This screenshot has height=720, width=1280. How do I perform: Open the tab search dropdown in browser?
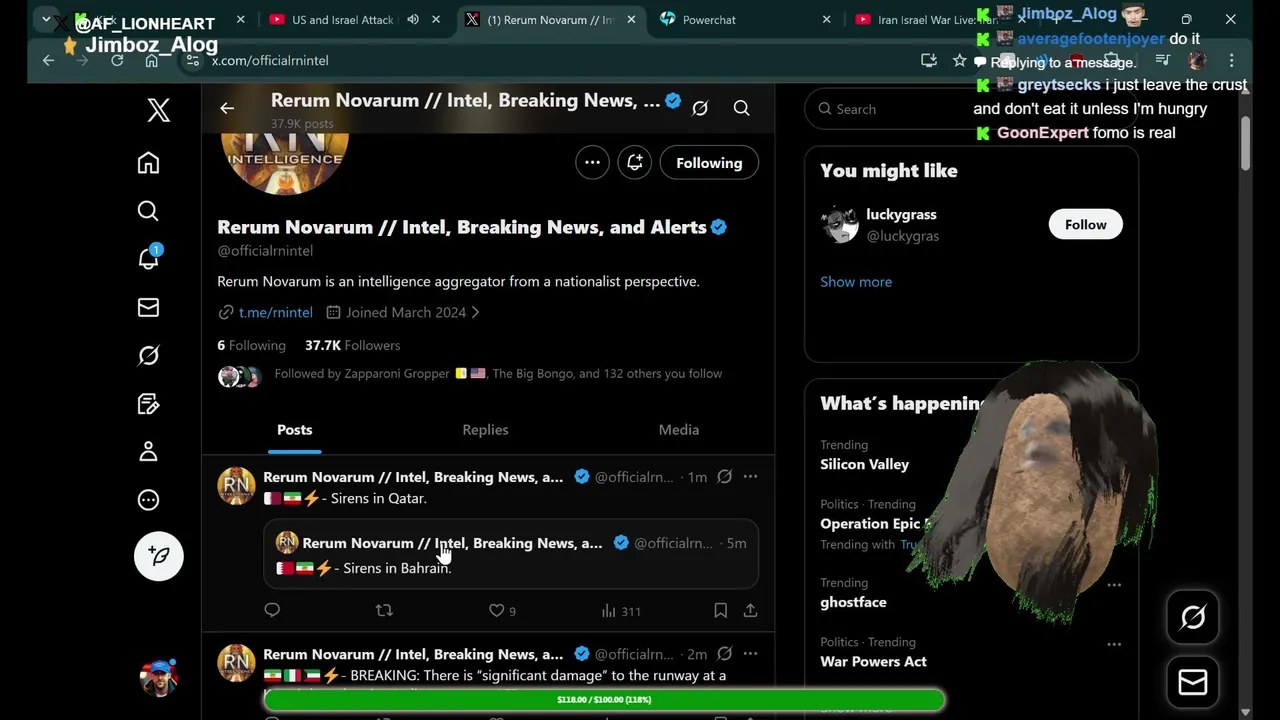46,20
